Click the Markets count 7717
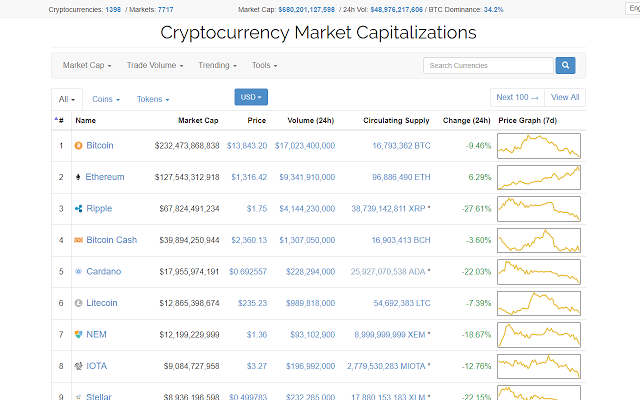Screen dimensions: 640x400 pyautogui.click(x=165, y=9)
